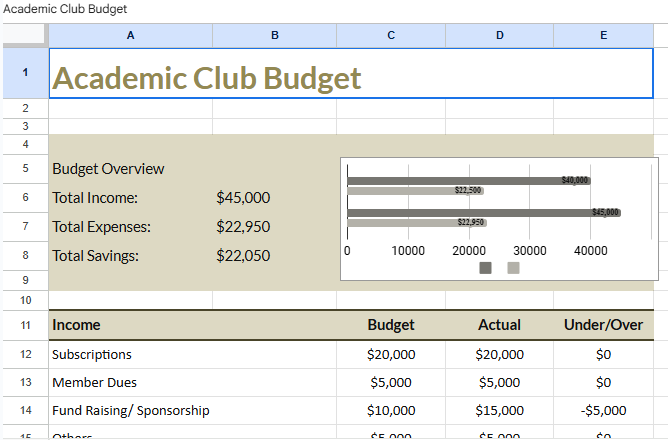Image resolution: width=668 pixels, height=440 pixels.
Task: Select row 1 header
Action: tap(24, 73)
